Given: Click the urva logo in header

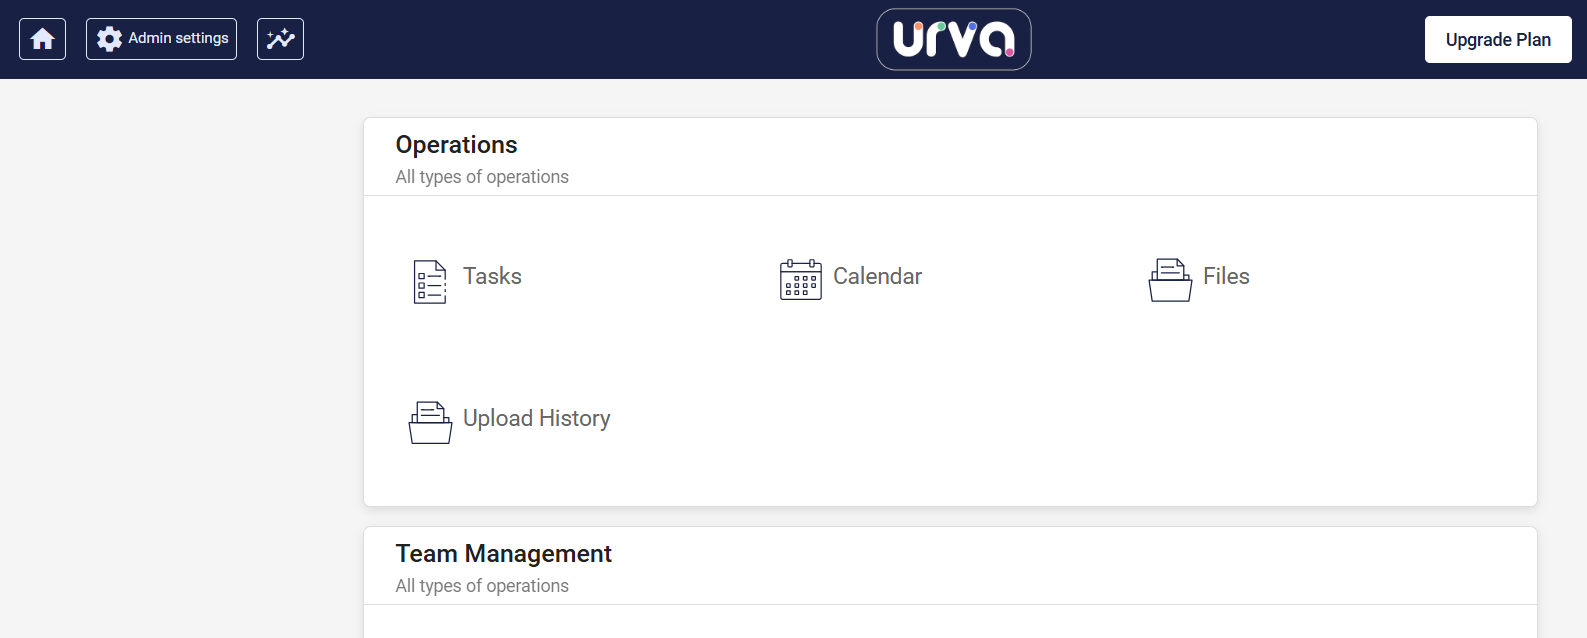Looking at the screenshot, I should (x=953, y=39).
